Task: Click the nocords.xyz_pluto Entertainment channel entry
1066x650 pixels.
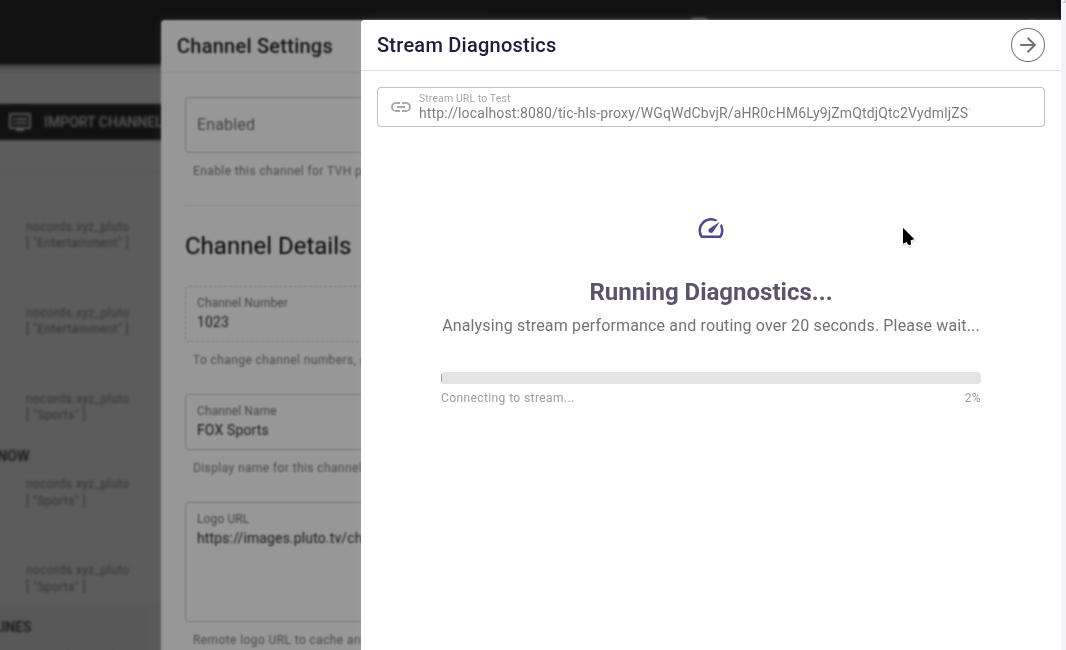Action: click(77, 234)
